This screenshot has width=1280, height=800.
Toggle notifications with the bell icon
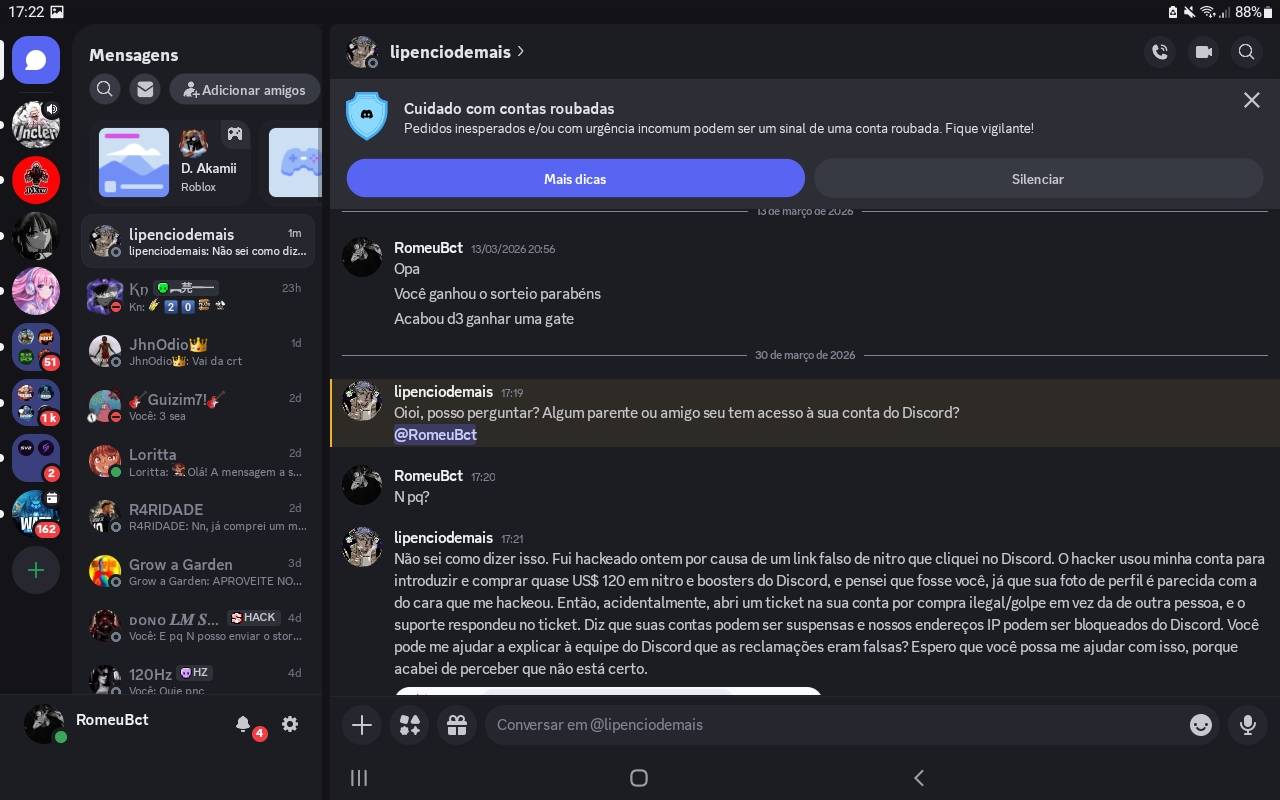243,724
